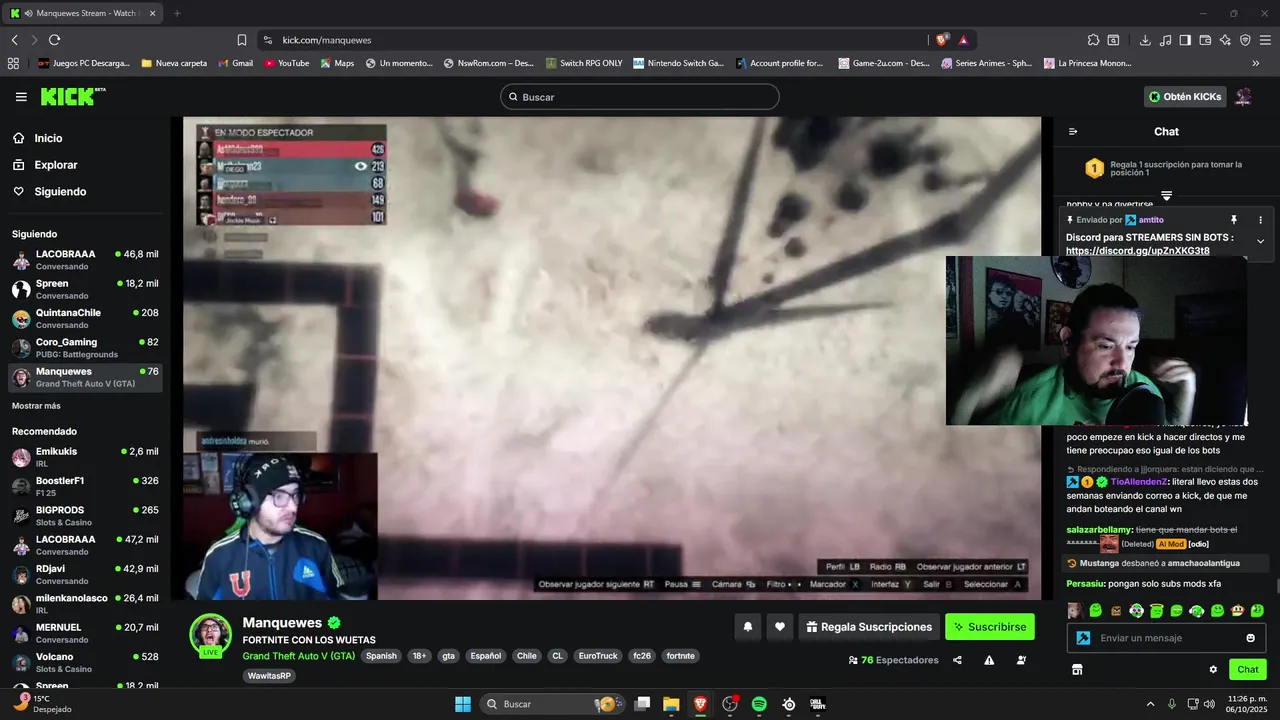
Task: Bookmark this page icon in address bar
Action: click(242, 40)
